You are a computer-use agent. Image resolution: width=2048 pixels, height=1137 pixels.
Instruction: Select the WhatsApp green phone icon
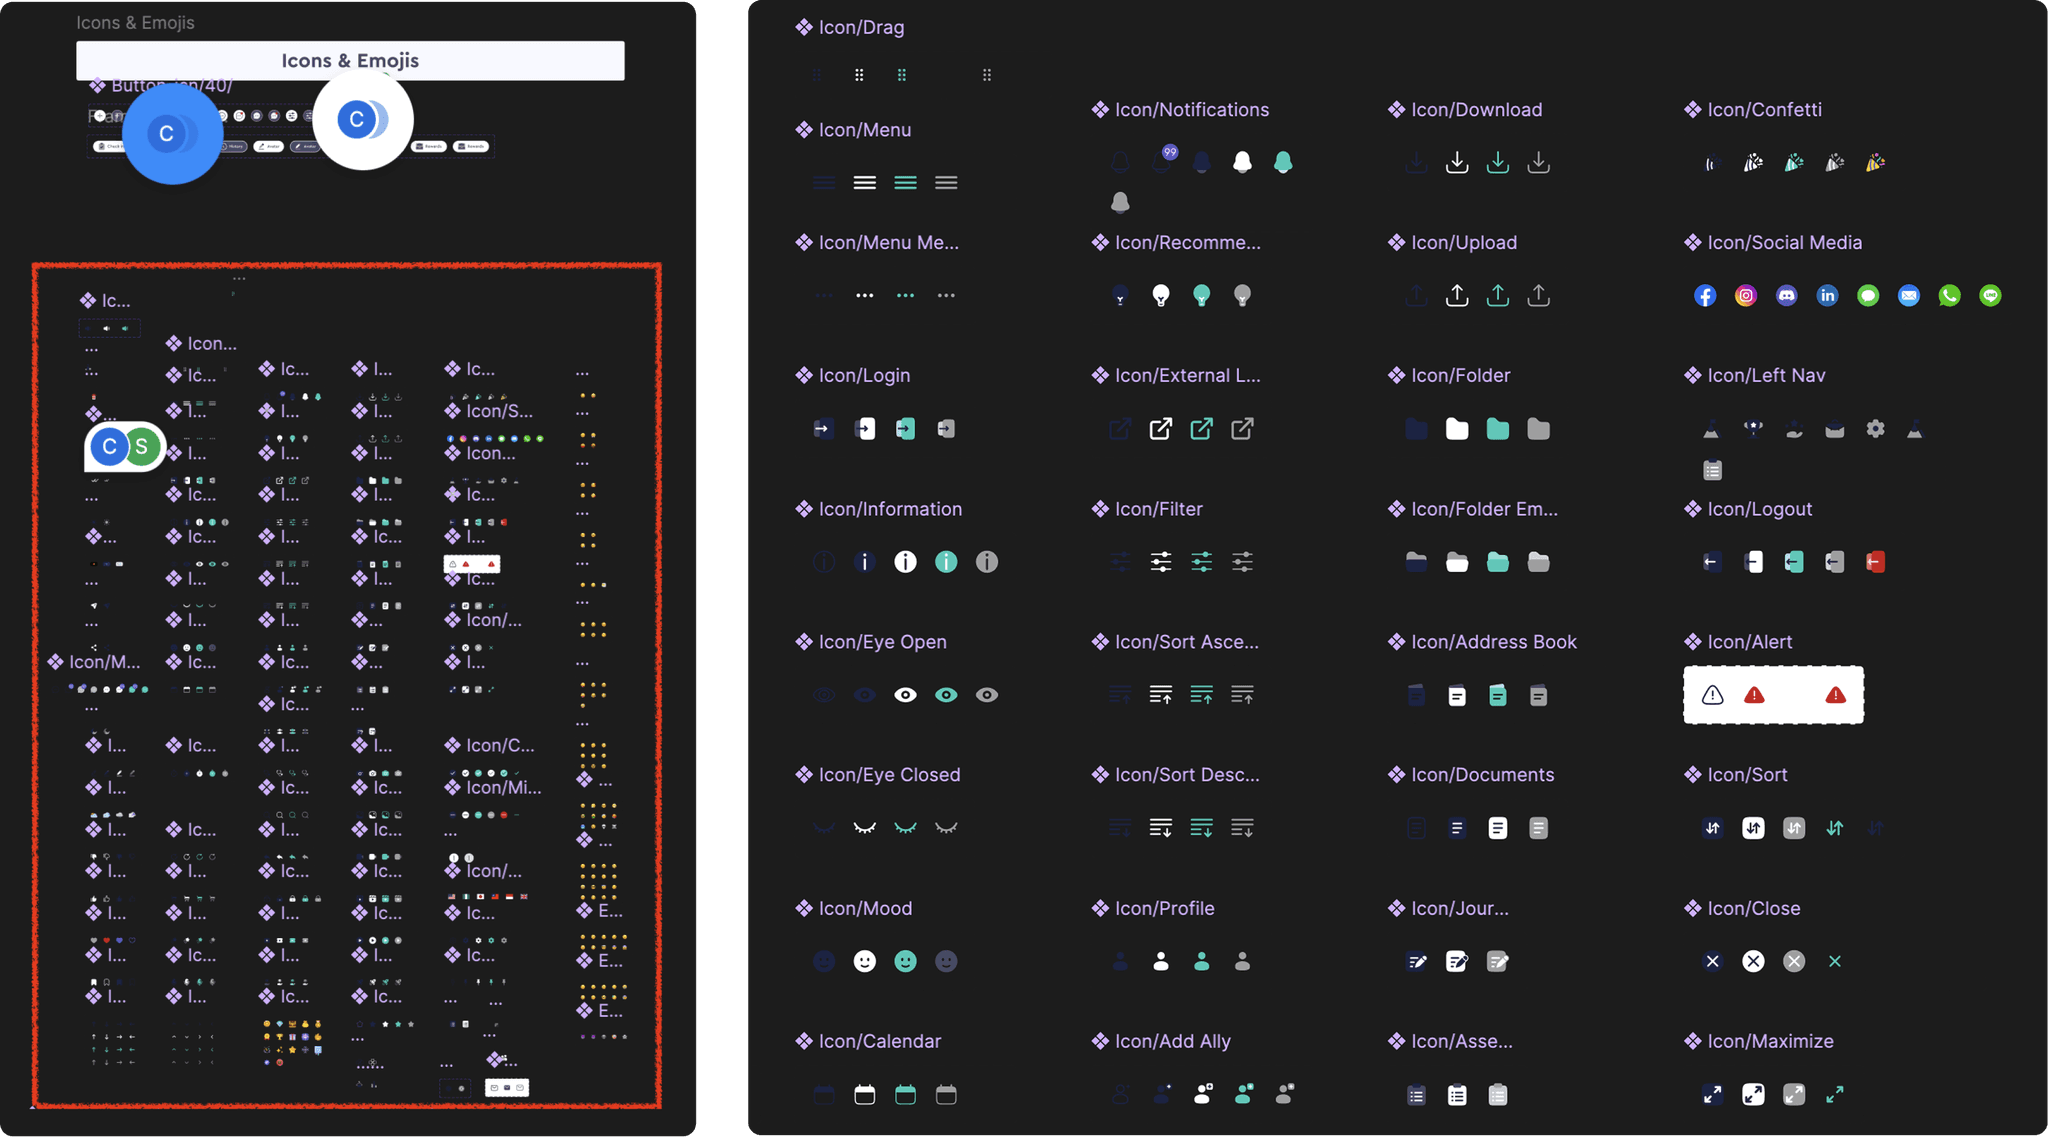(1949, 296)
